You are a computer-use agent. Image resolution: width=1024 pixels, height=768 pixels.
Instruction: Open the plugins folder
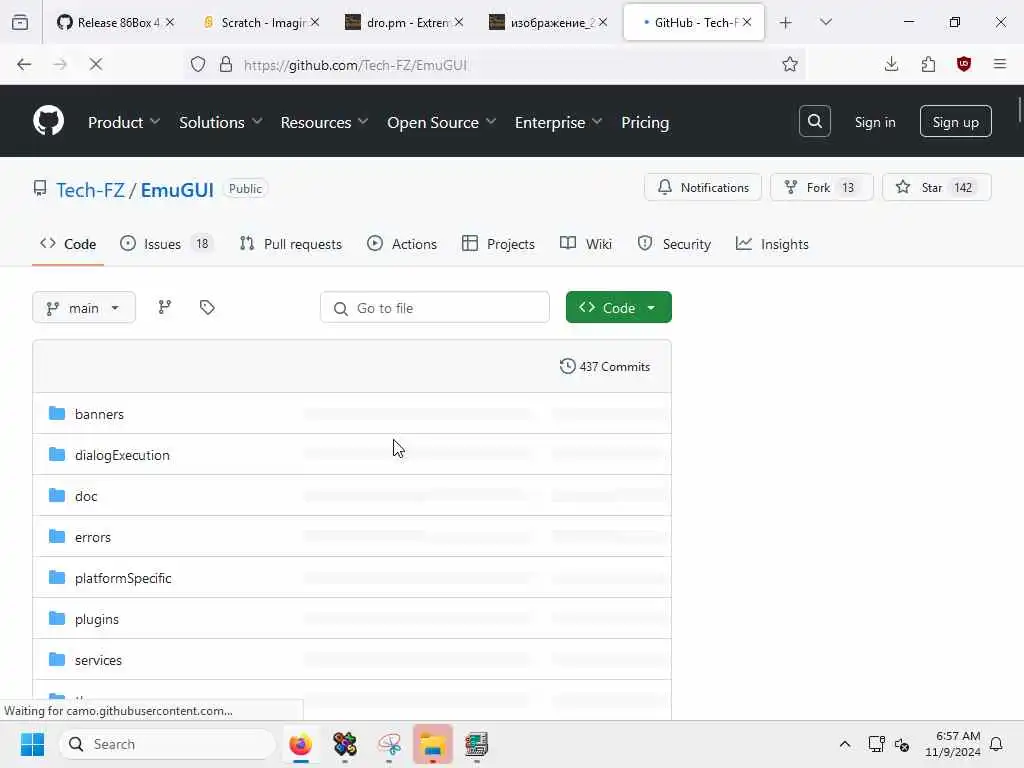(97, 619)
